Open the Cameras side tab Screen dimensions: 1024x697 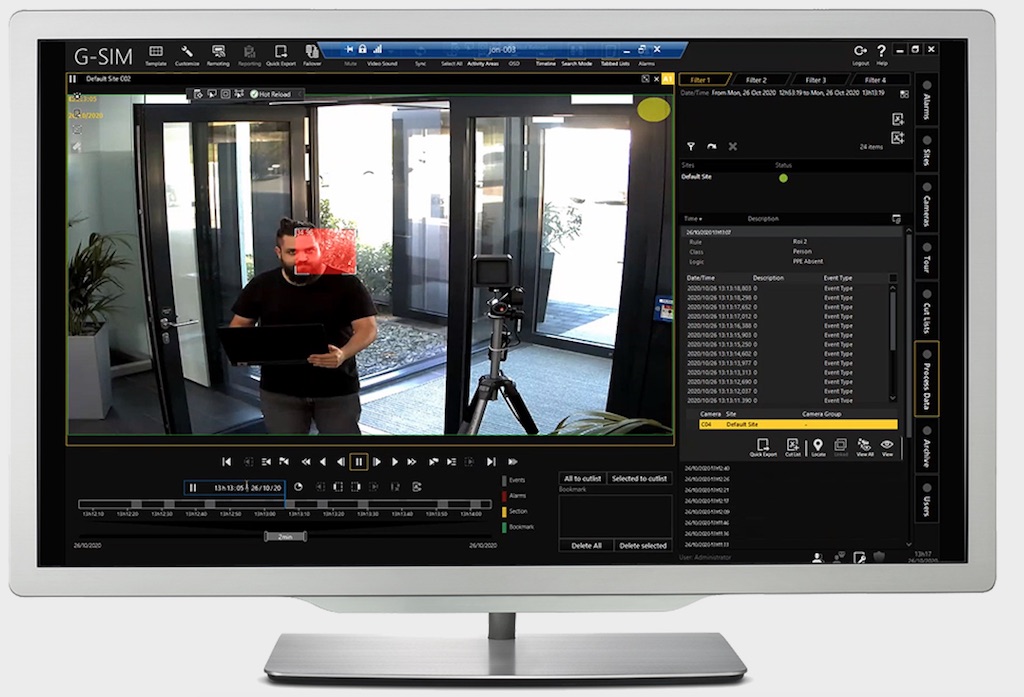(x=927, y=204)
